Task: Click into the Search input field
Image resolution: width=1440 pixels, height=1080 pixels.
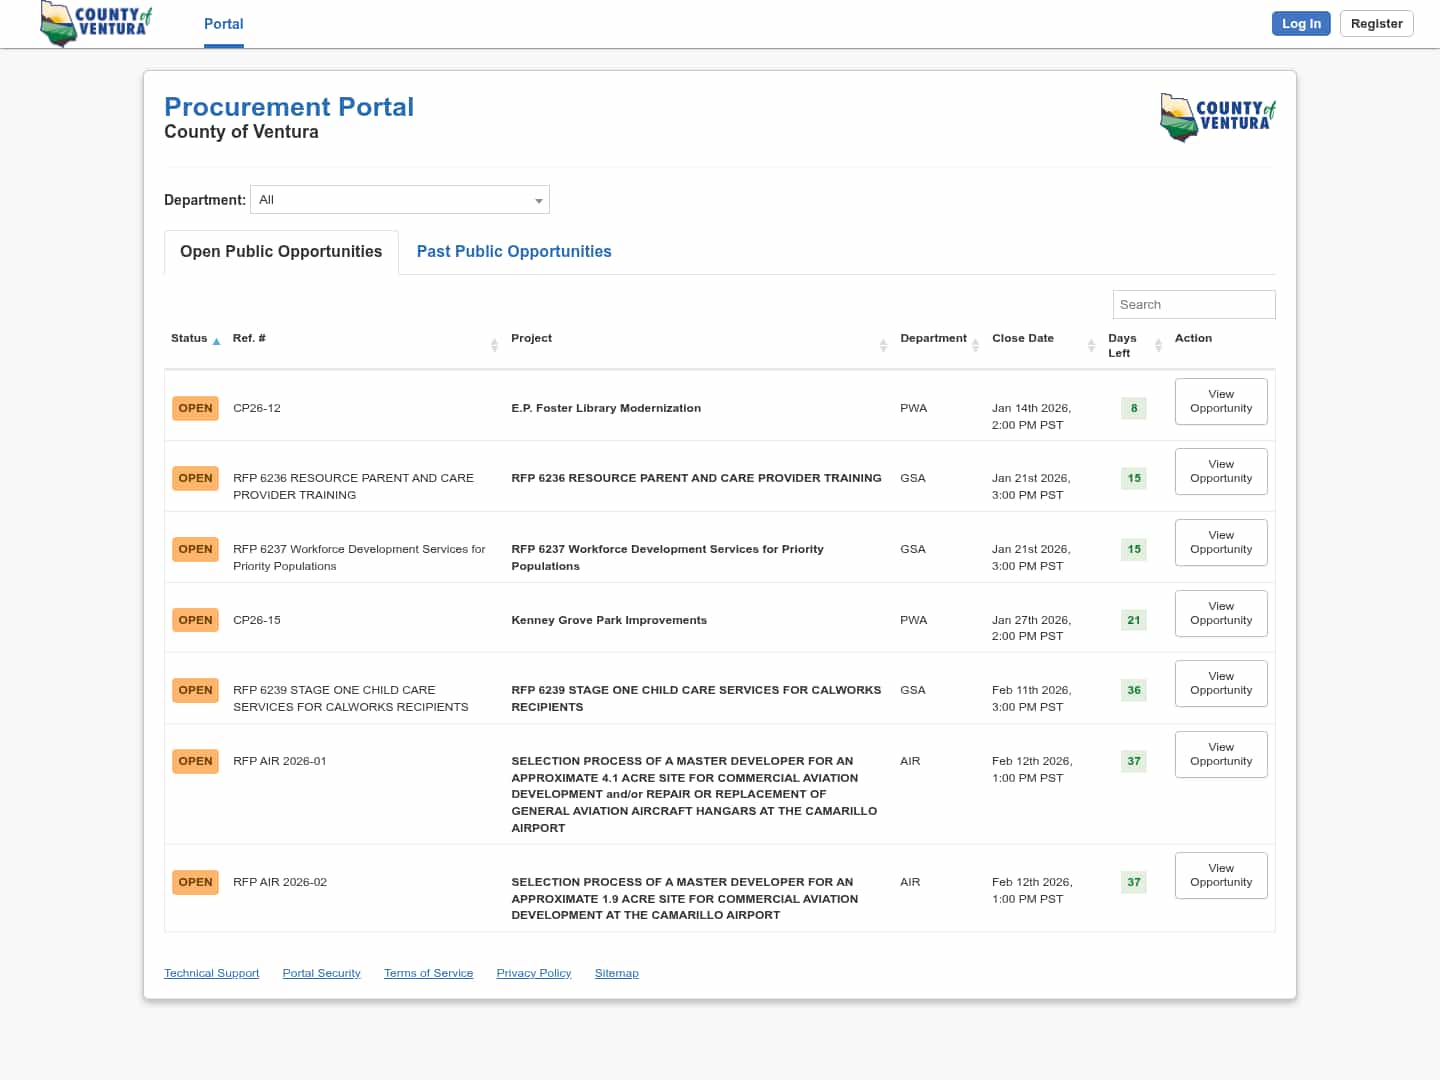Action: pyautogui.click(x=1193, y=305)
